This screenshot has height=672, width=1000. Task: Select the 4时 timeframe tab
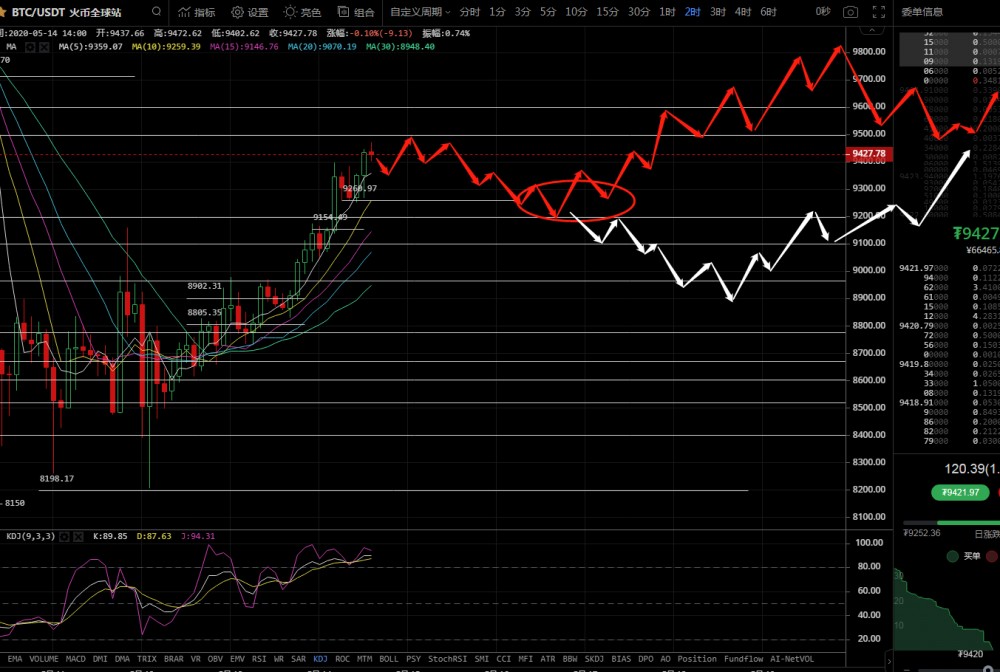pos(742,12)
